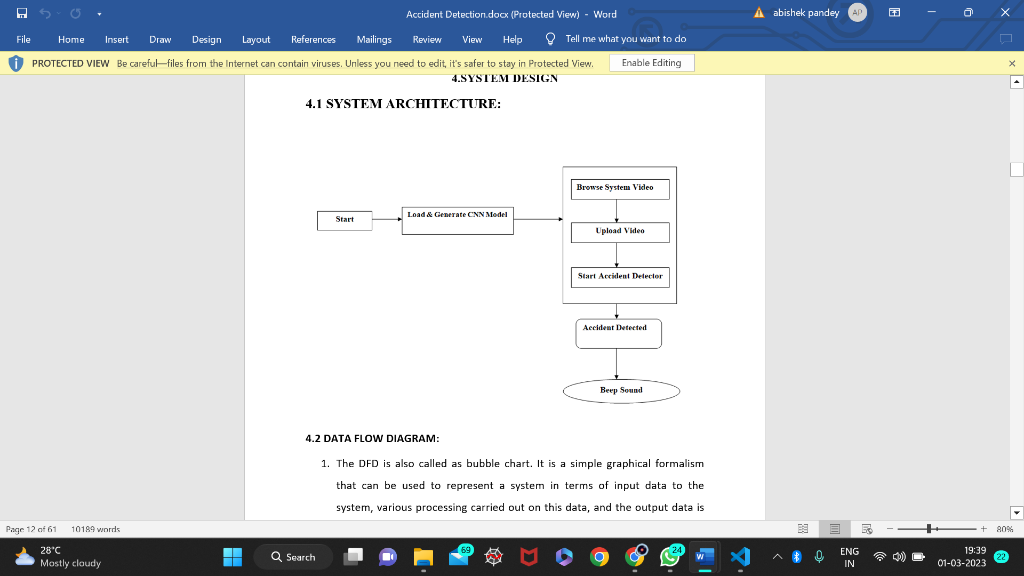
Task: Select the Layout tab
Action: tap(256, 39)
